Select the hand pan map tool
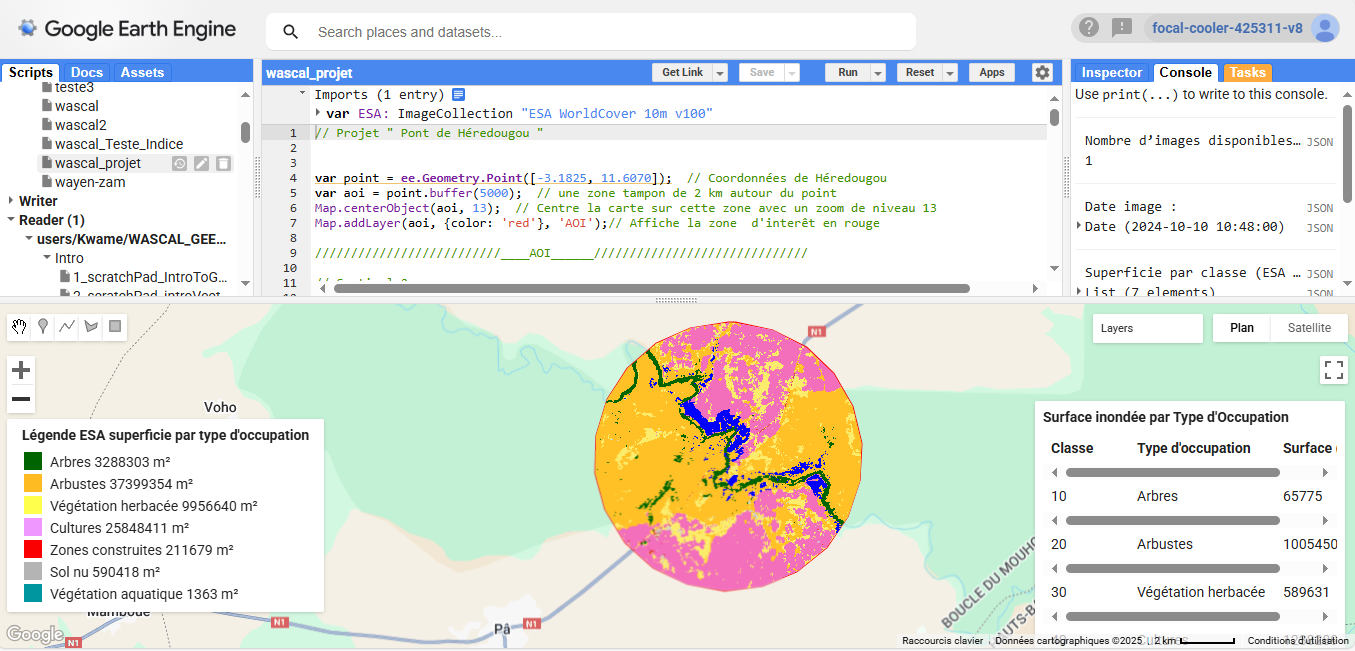 coord(20,326)
